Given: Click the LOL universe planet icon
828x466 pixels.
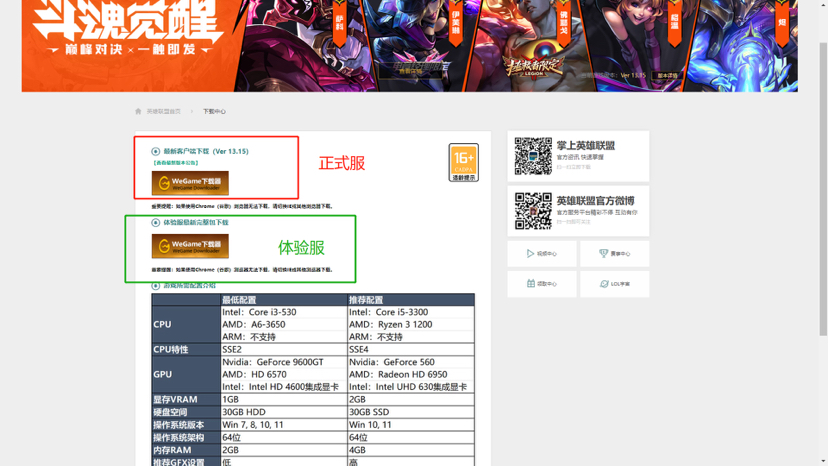Looking at the screenshot, I should coord(604,284).
